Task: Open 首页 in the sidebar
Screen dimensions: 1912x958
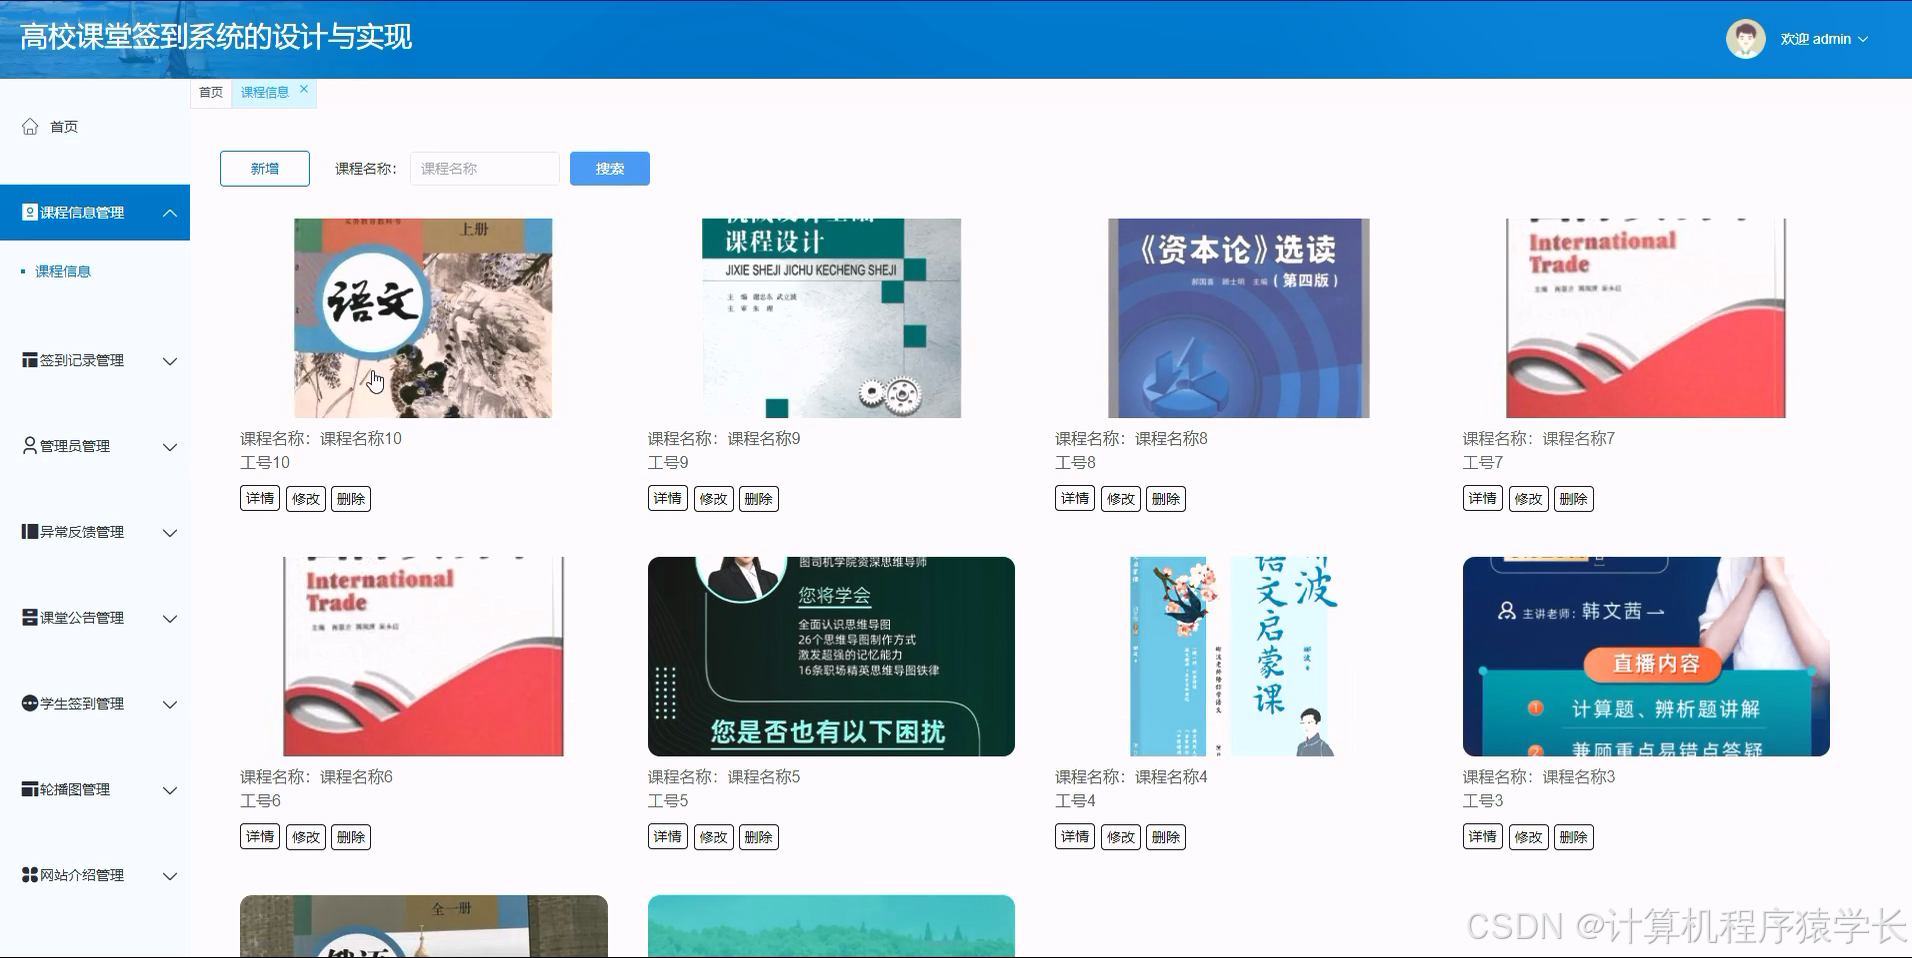Action: point(64,127)
